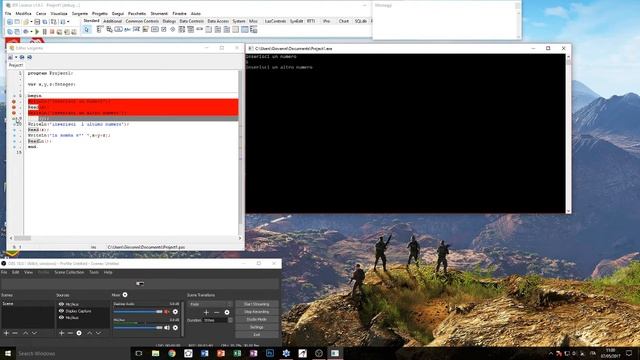
Task: Open the Scene Collection menu in OBS
Action: tap(69, 272)
